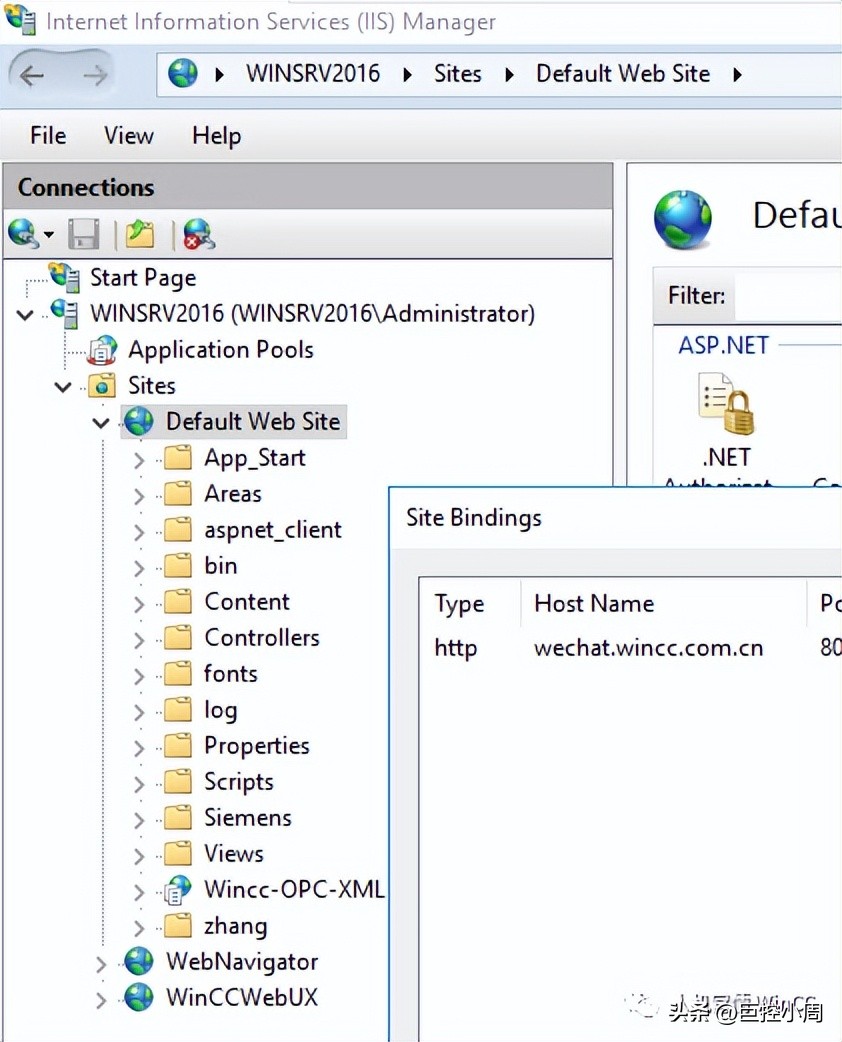Click the Sites breadcrumb in address bar
Image resolution: width=842 pixels, height=1042 pixels.
(457, 74)
